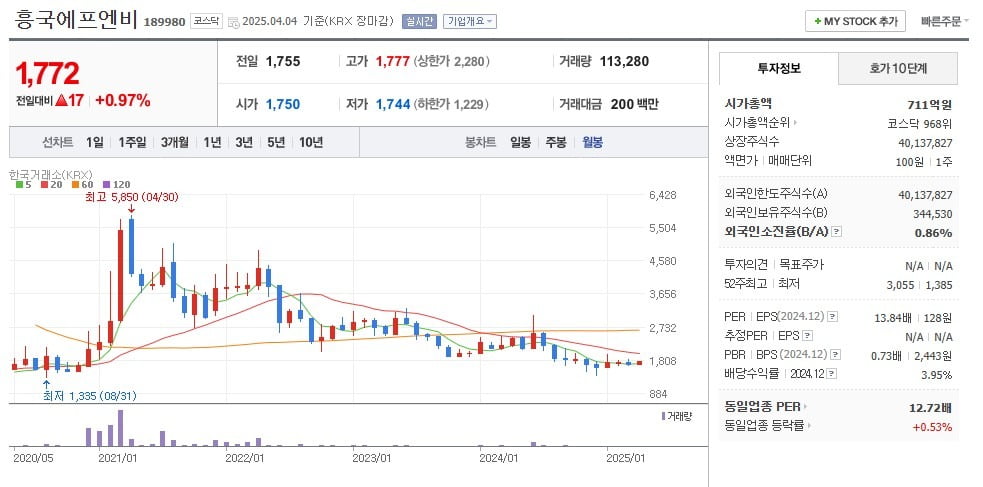
Task: Select the 월봉 monthly candle chart
Action: point(592,142)
